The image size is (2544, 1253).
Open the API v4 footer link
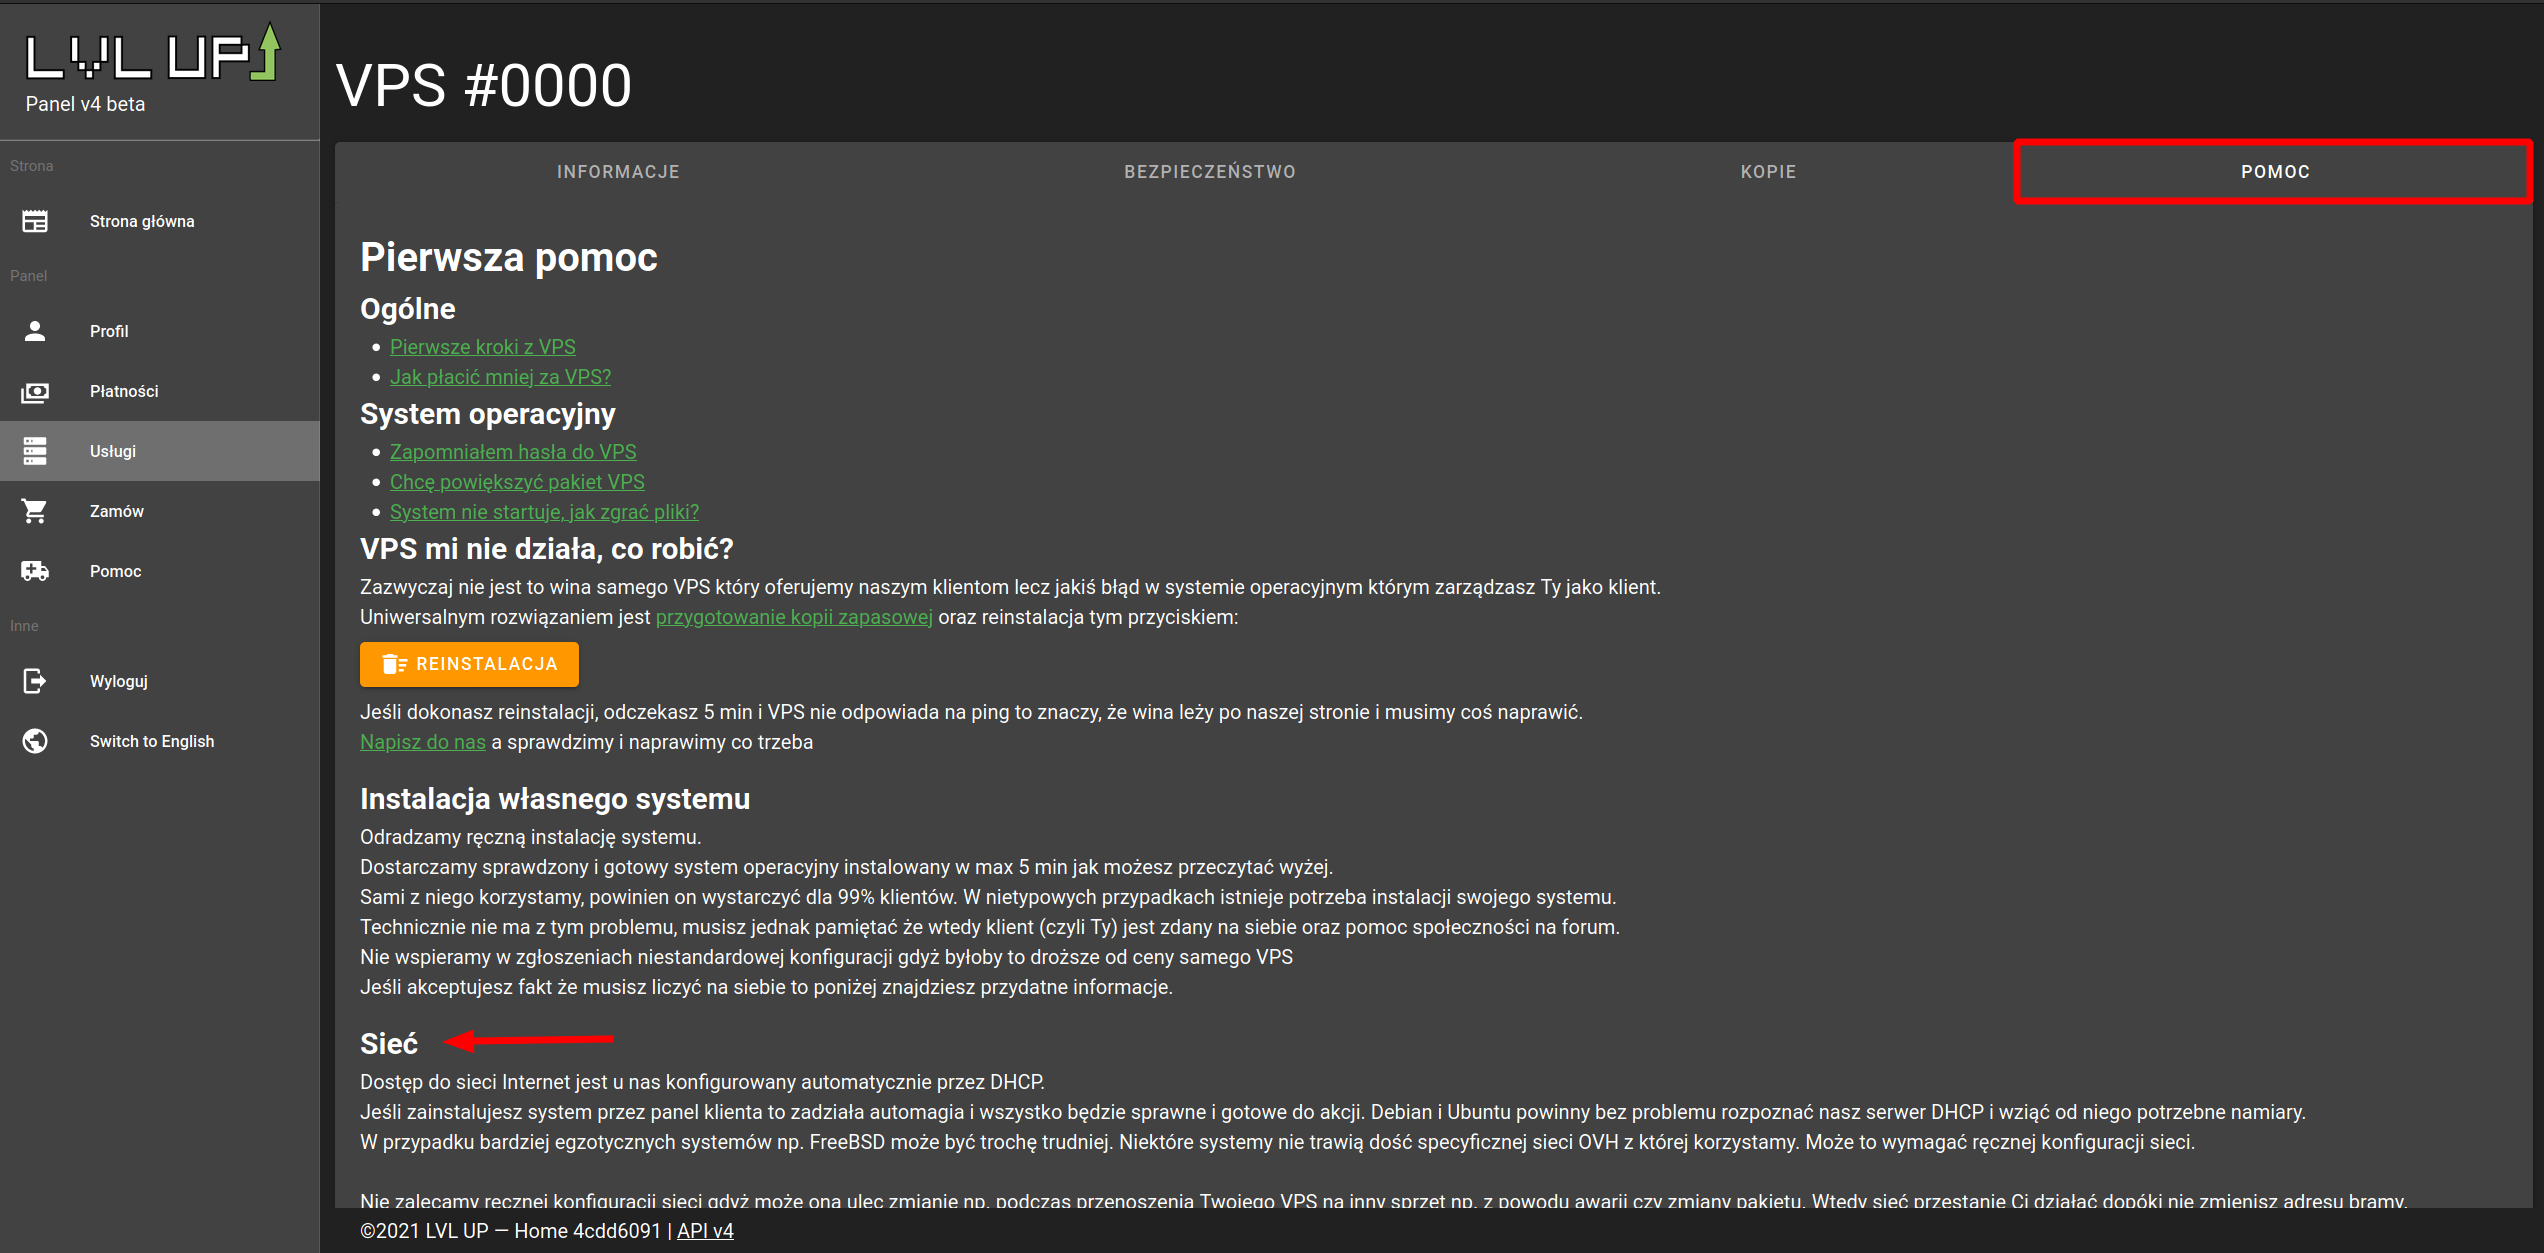coord(705,1231)
